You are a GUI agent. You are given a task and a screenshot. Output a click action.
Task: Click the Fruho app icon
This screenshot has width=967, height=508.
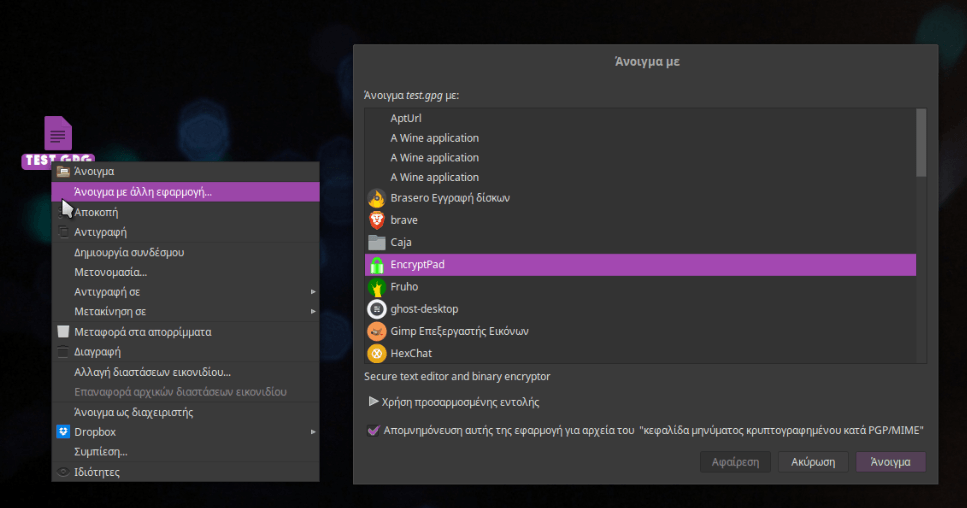coord(376,287)
